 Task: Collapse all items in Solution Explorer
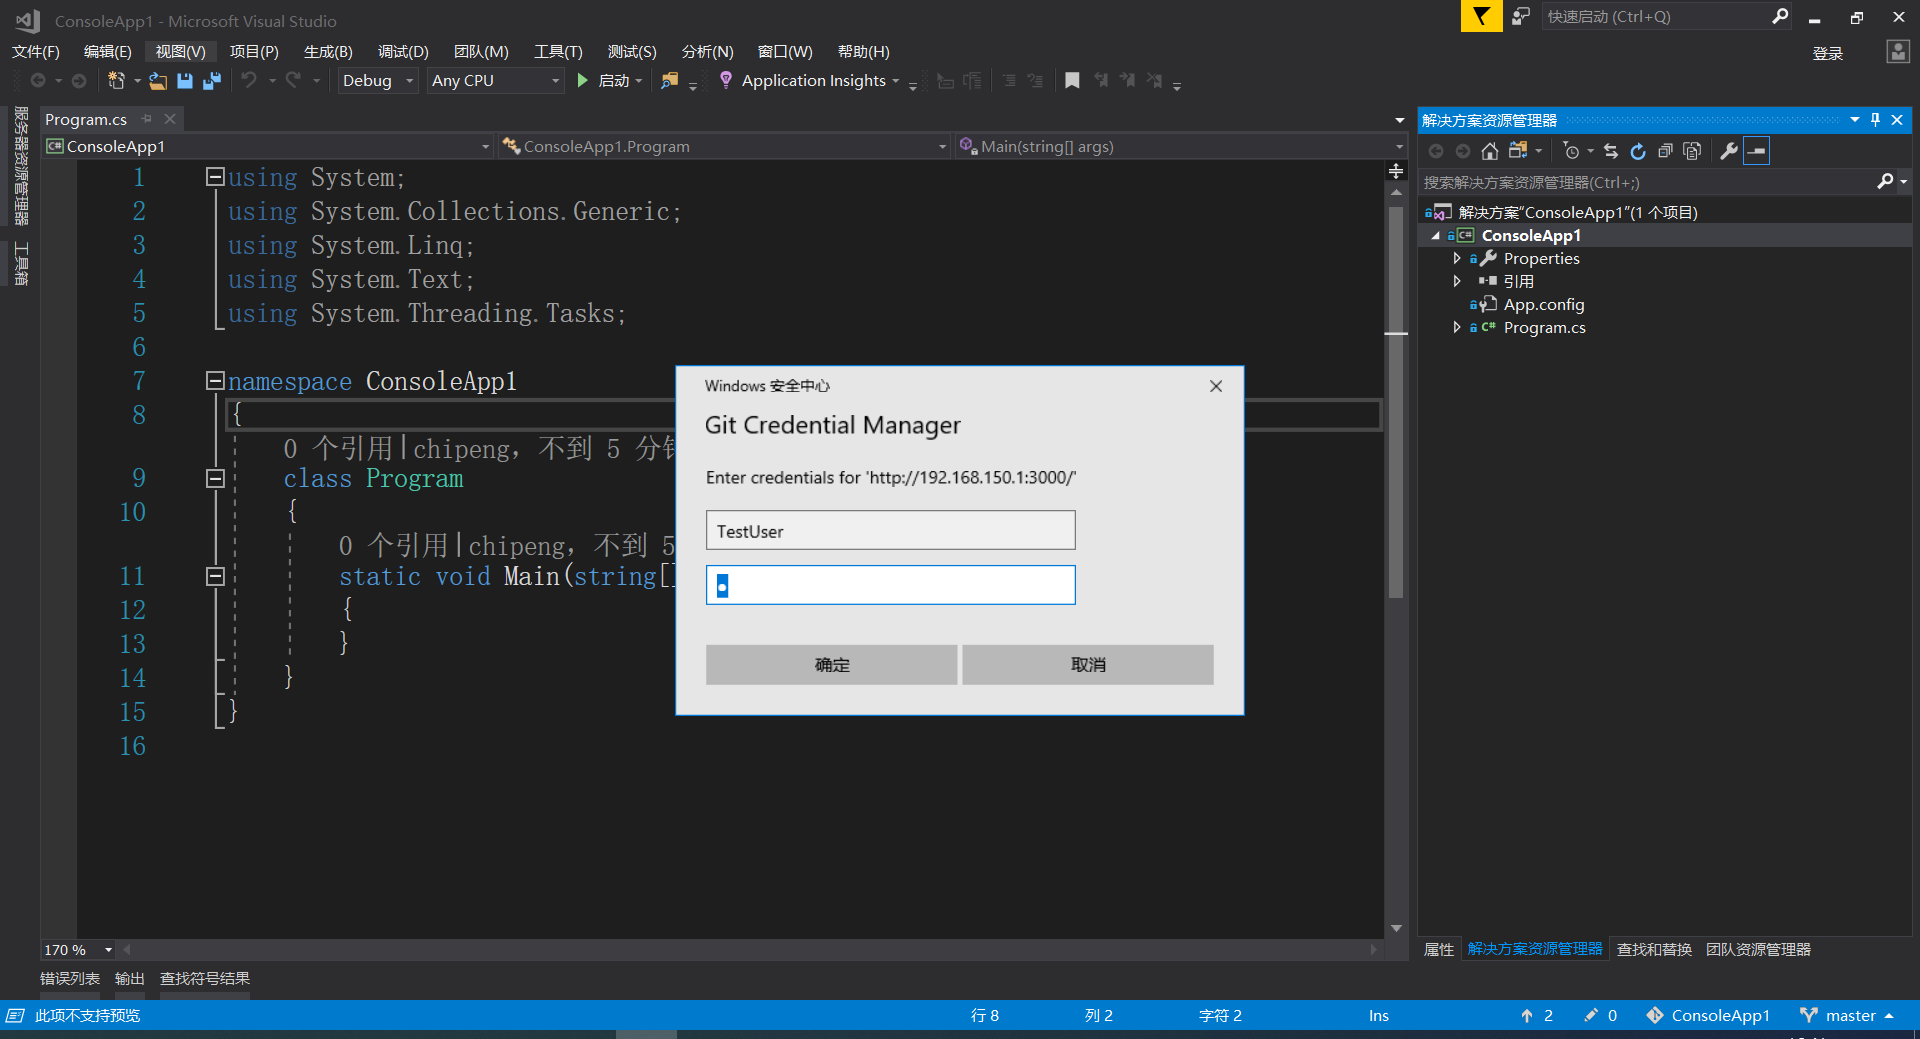pos(1665,151)
